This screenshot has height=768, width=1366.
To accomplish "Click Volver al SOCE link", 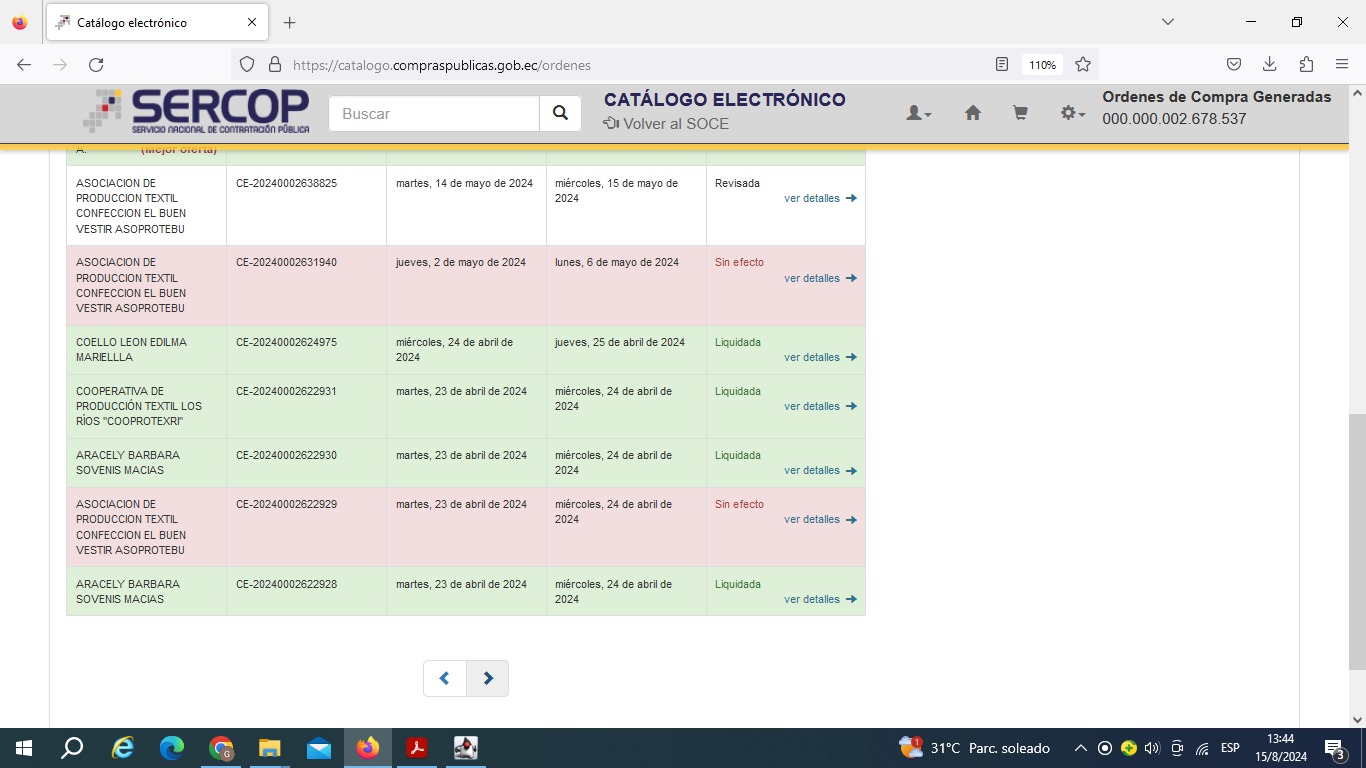I will (x=666, y=124).
